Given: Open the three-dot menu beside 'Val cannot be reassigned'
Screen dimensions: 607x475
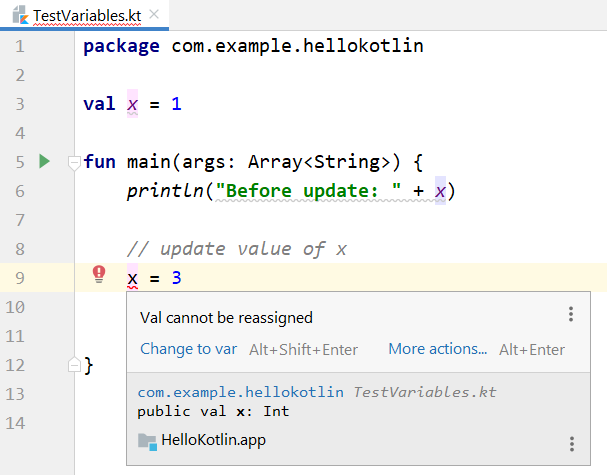Looking at the screenshot, I should coord(571,315).
